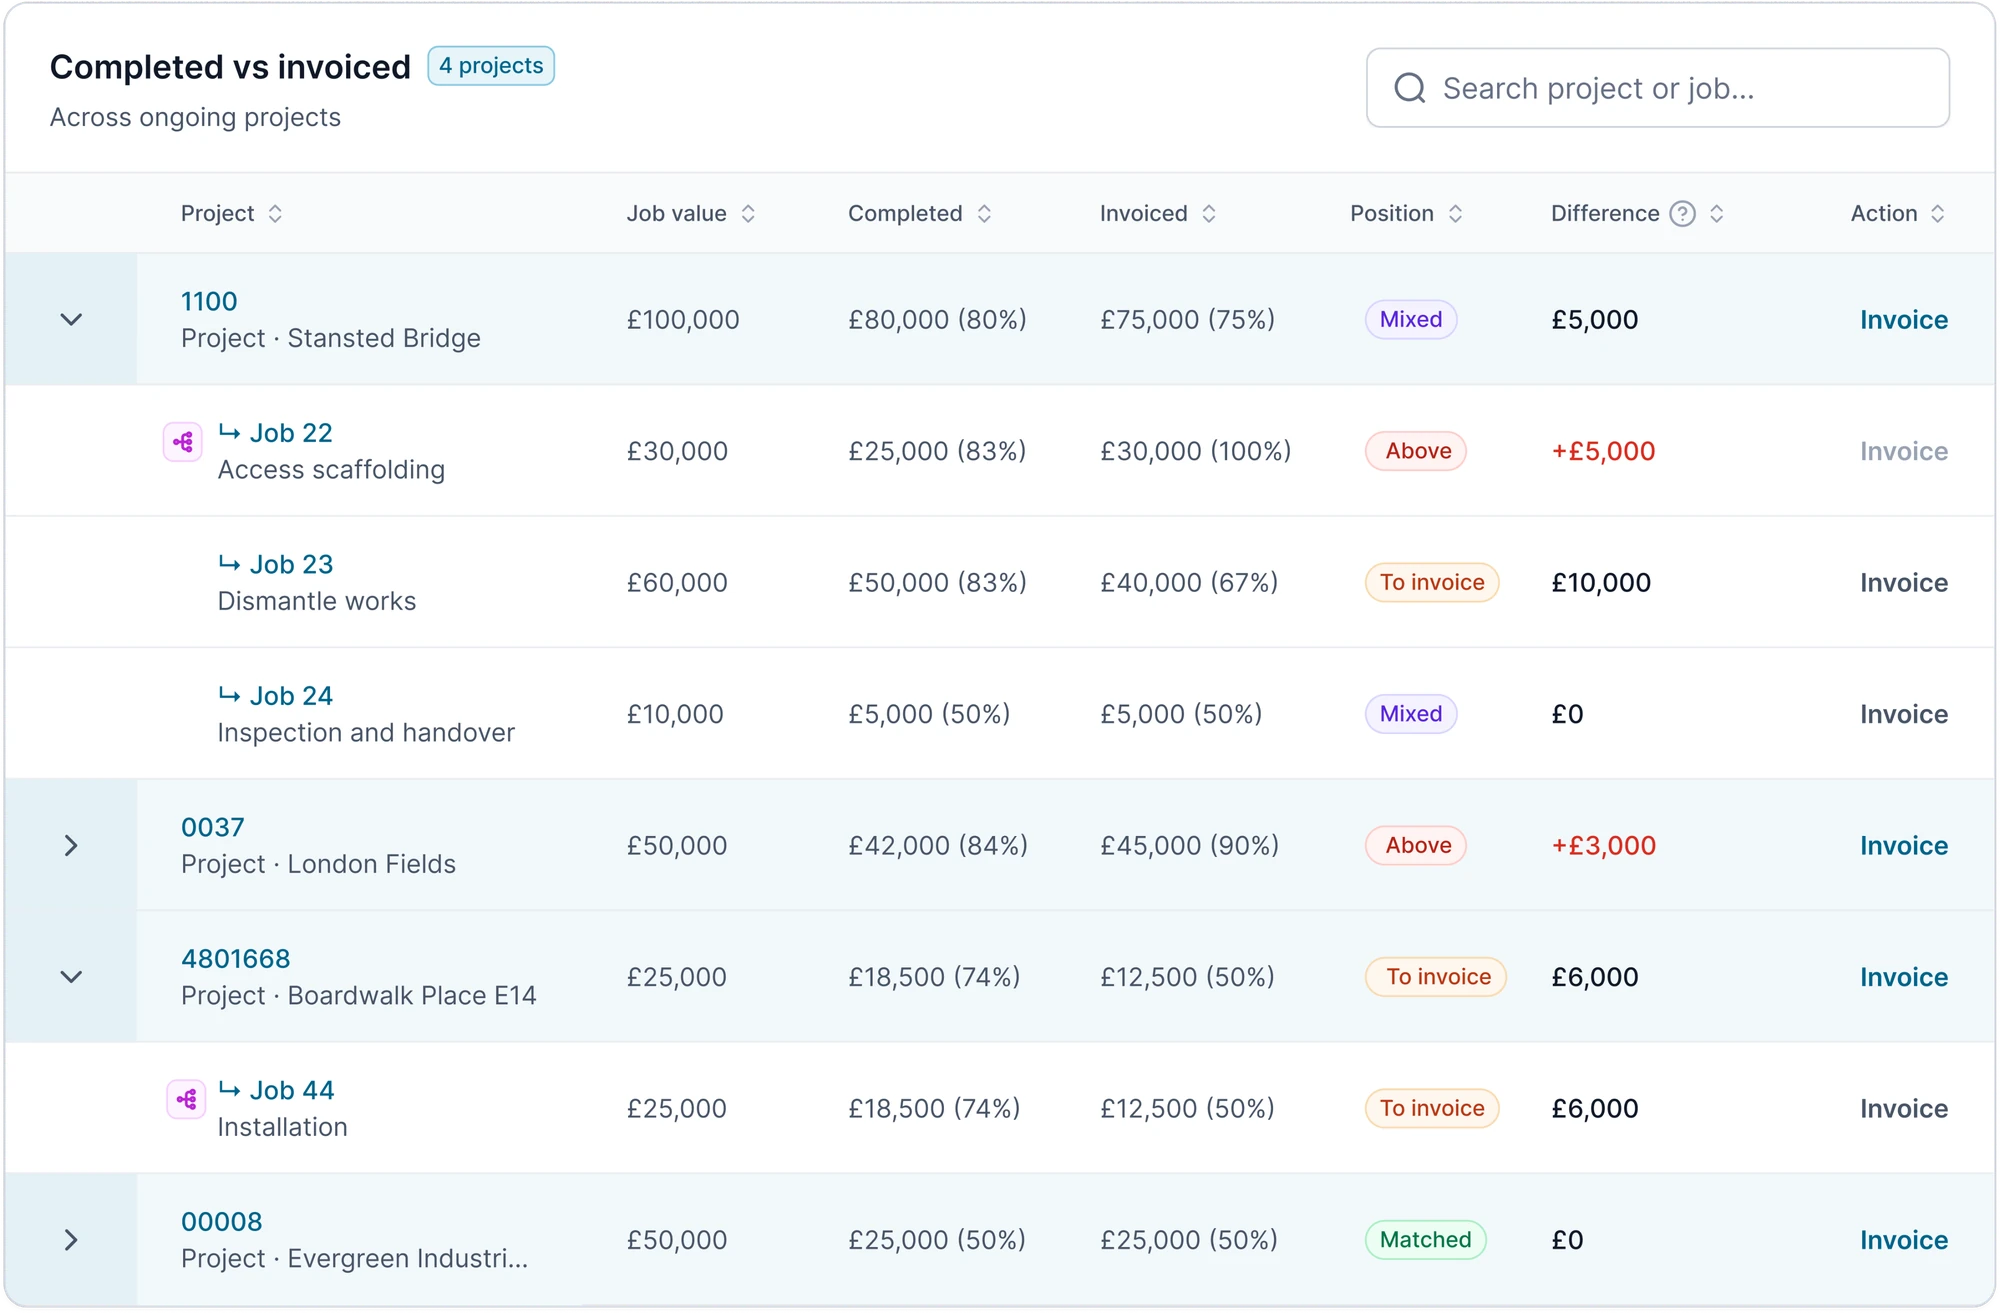This screenshot has height=1313, width=2000.
Task: Focus the Search project or job field
Action: [1658, 88]
